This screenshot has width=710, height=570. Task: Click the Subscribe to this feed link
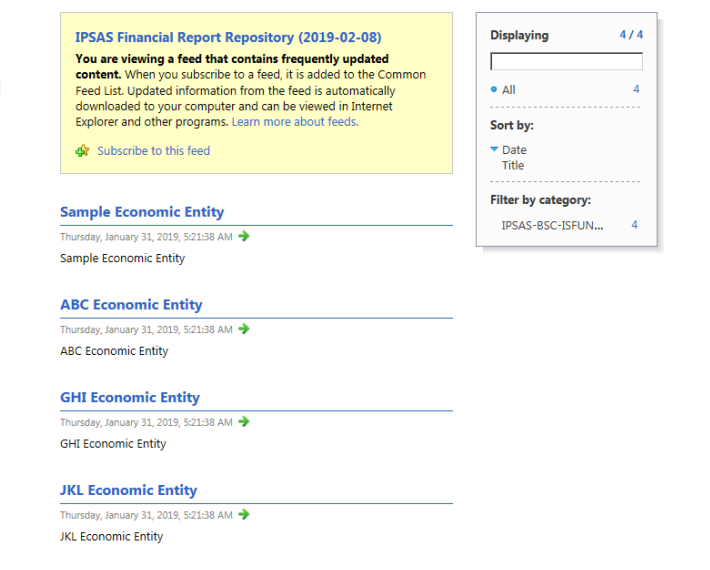click(x=154, y=151)
